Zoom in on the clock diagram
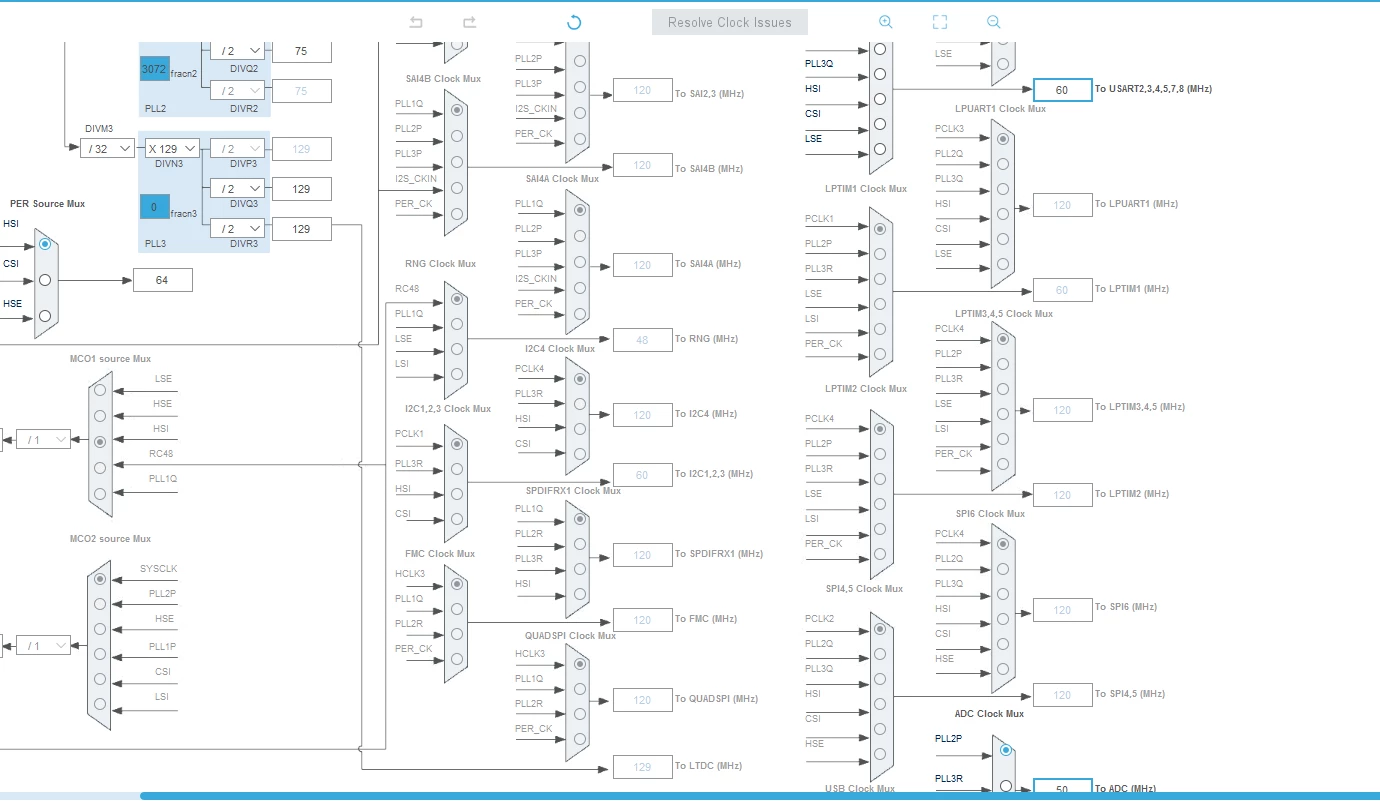 [x=885, y=22]
